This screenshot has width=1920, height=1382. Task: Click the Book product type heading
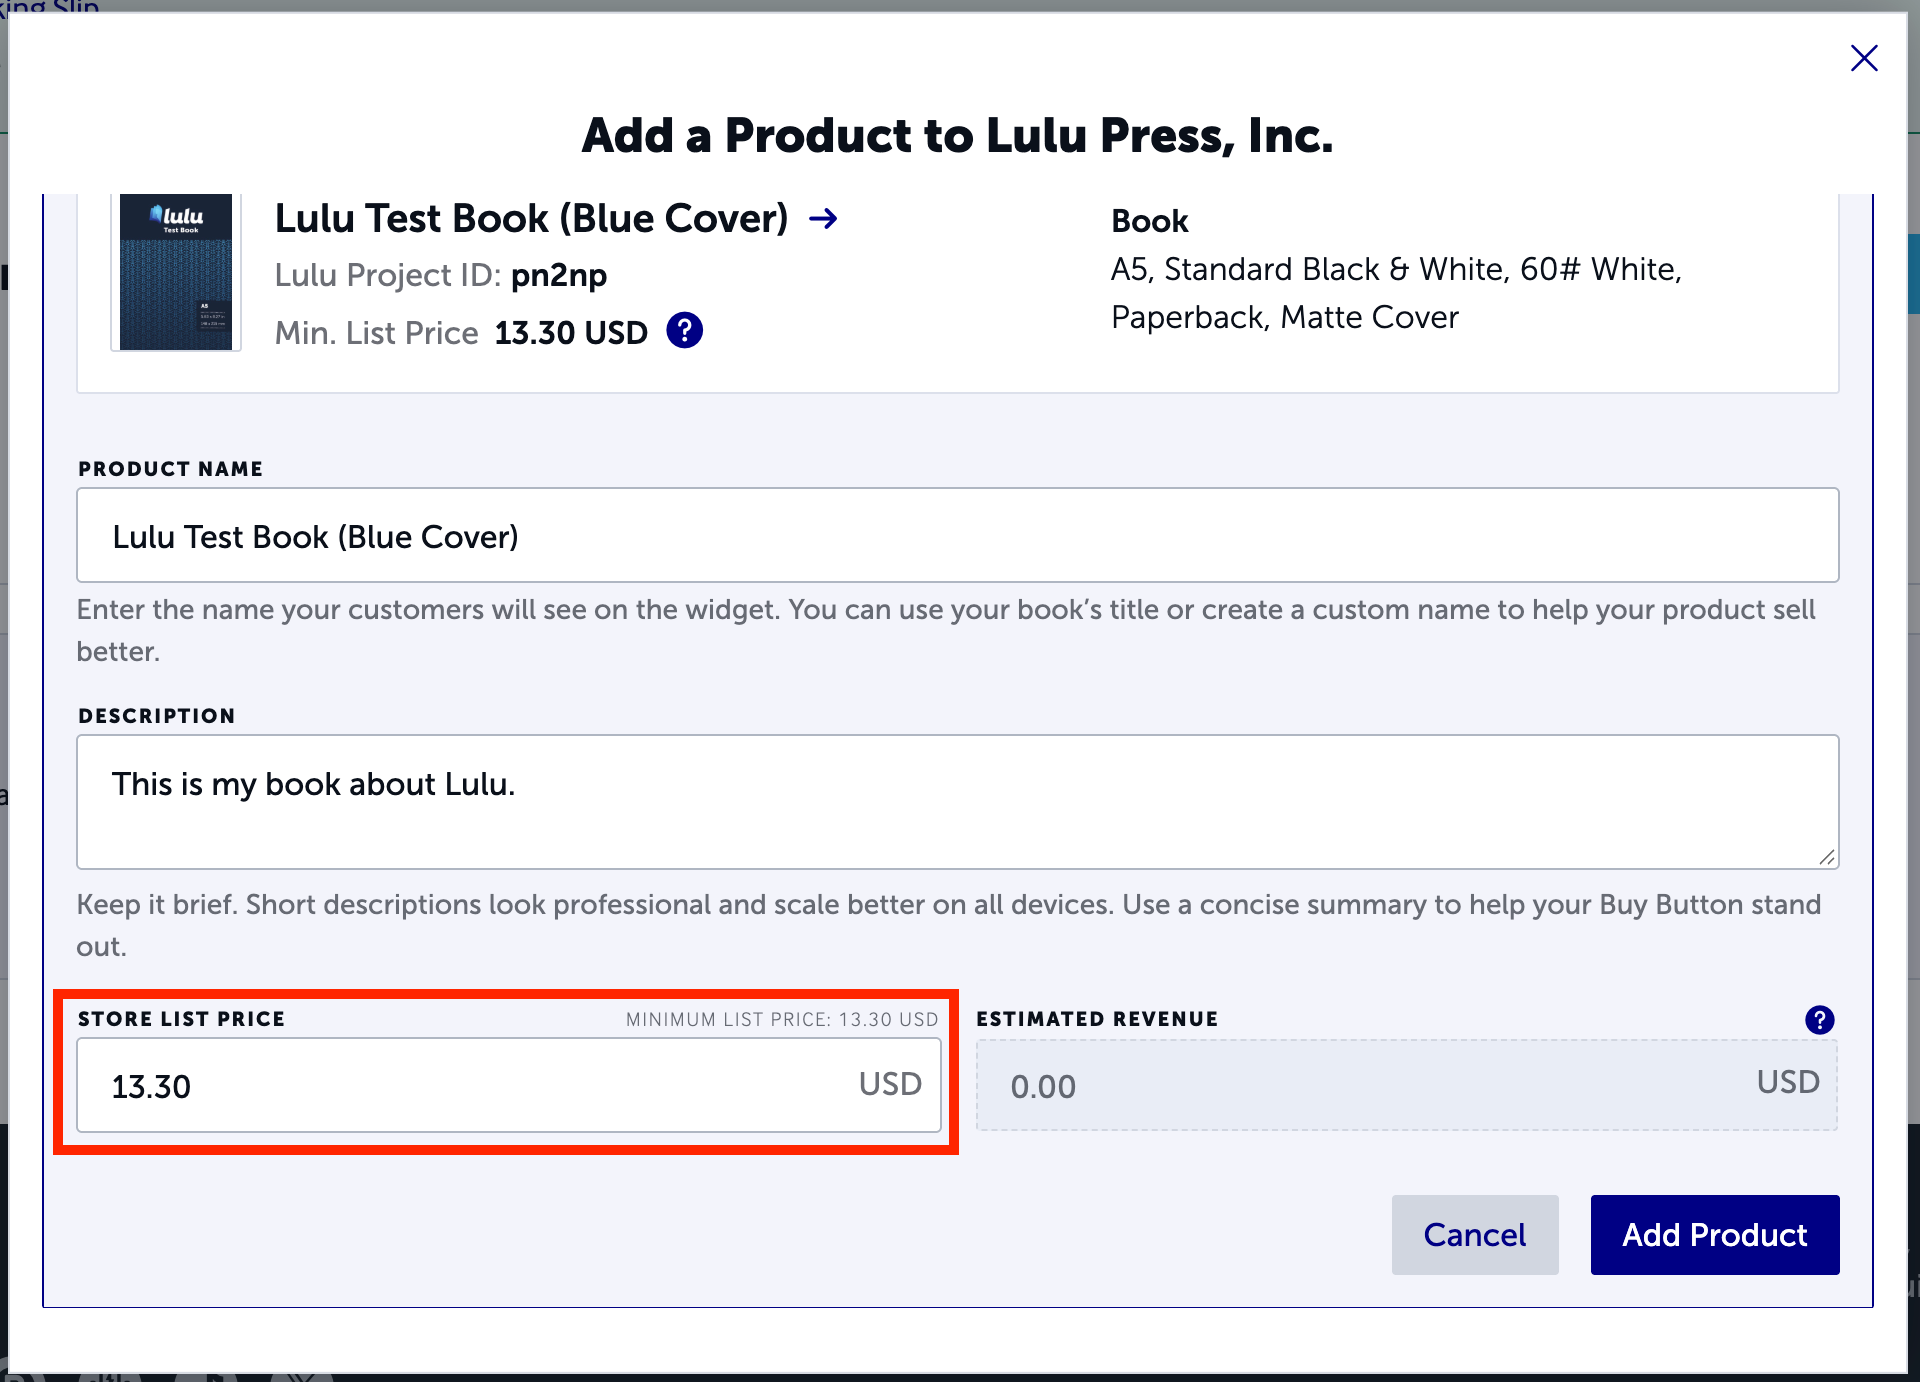1150,221
